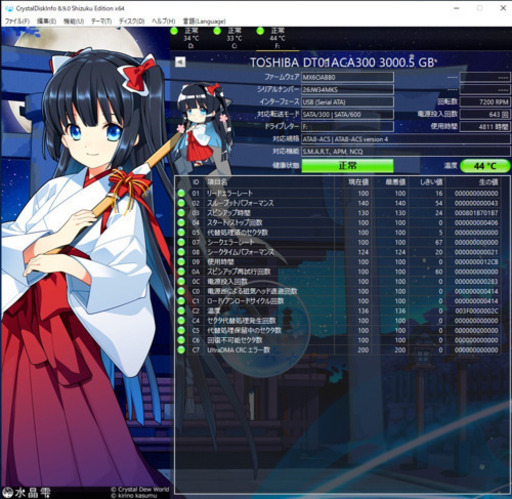Click green status circle for D: disk
The image size is (512, 499).
point(174,31)
